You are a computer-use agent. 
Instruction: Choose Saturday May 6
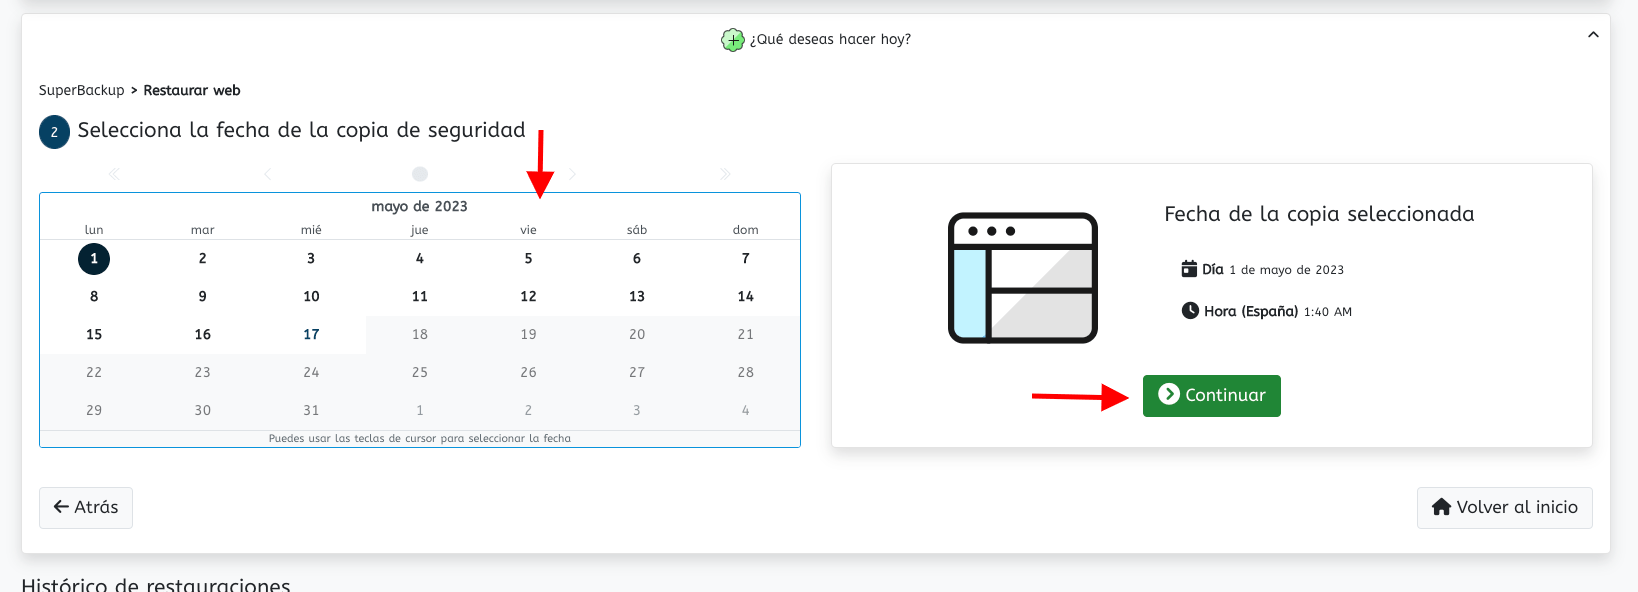pos(637,259)
